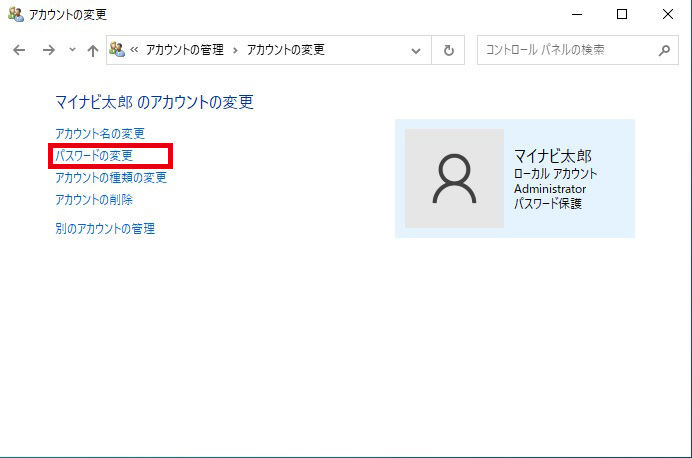Open recent locations dropdown arrow
This screenshot has height=458, width=692.
(x=72, y=50)
